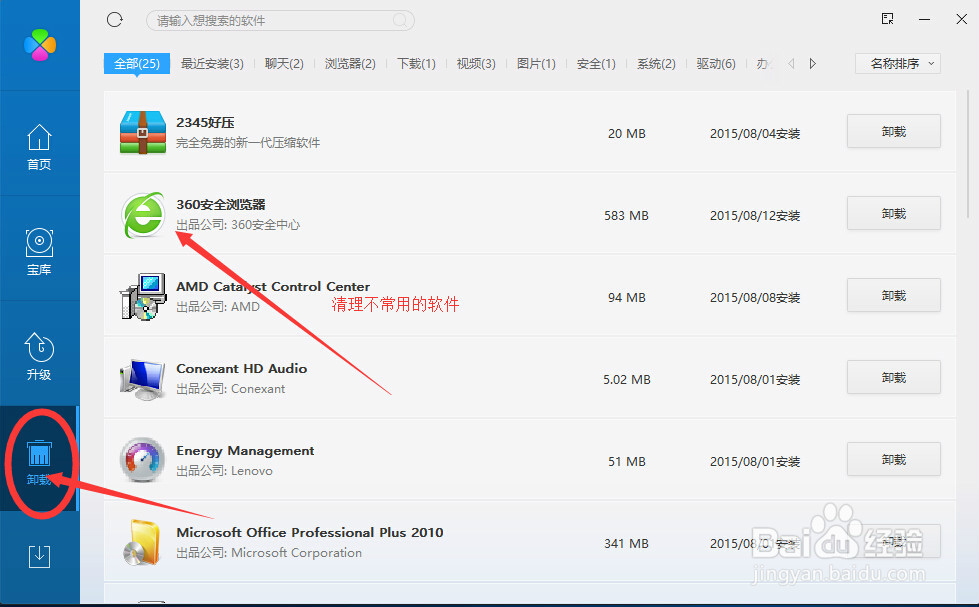Focus the software search box
Image resolution: width=979 pixels, height=607 pixels.
tap(280, 21)
